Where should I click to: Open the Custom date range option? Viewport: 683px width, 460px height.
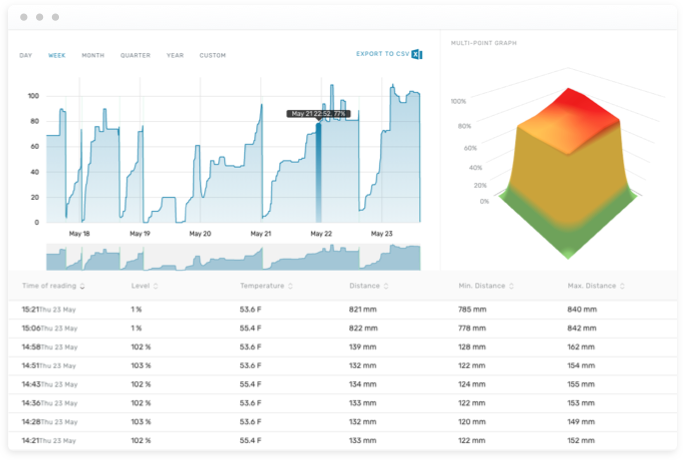click(212, 55)
